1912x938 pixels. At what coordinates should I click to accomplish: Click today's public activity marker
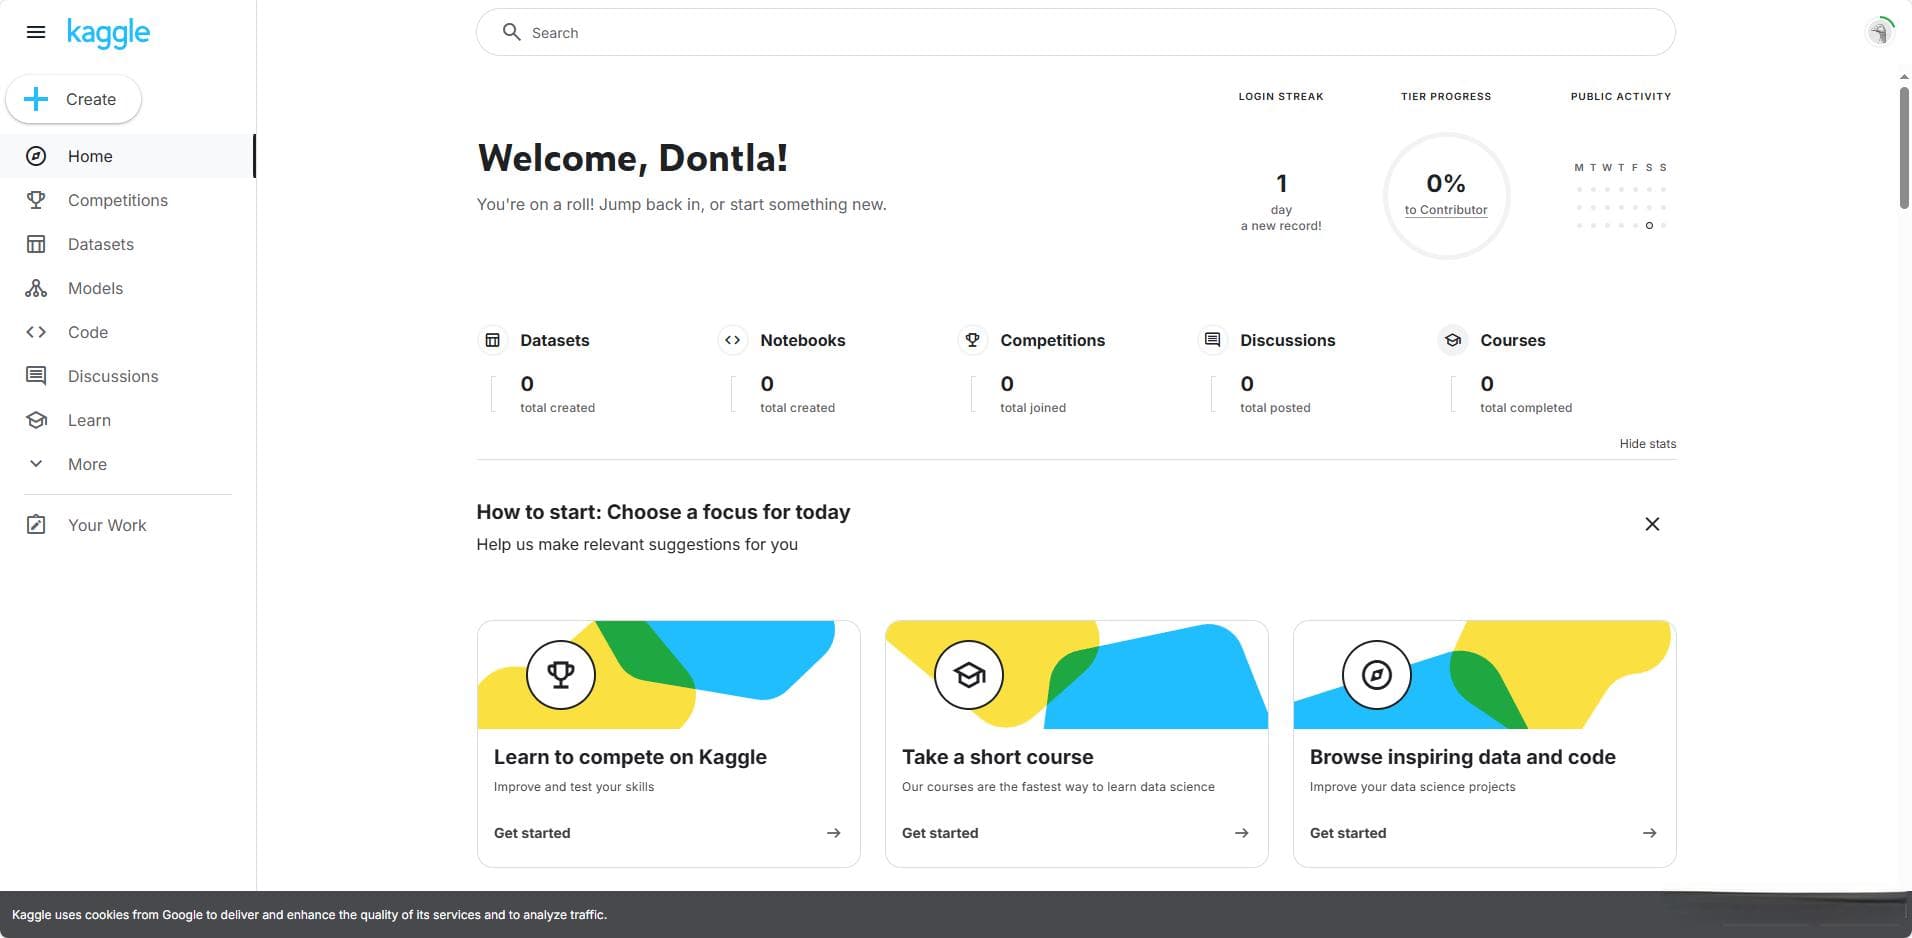[1649, 225]
